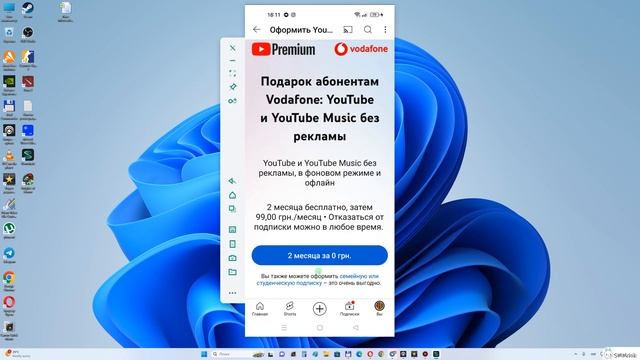Open the Recycle Bin desktop icon

9,34
